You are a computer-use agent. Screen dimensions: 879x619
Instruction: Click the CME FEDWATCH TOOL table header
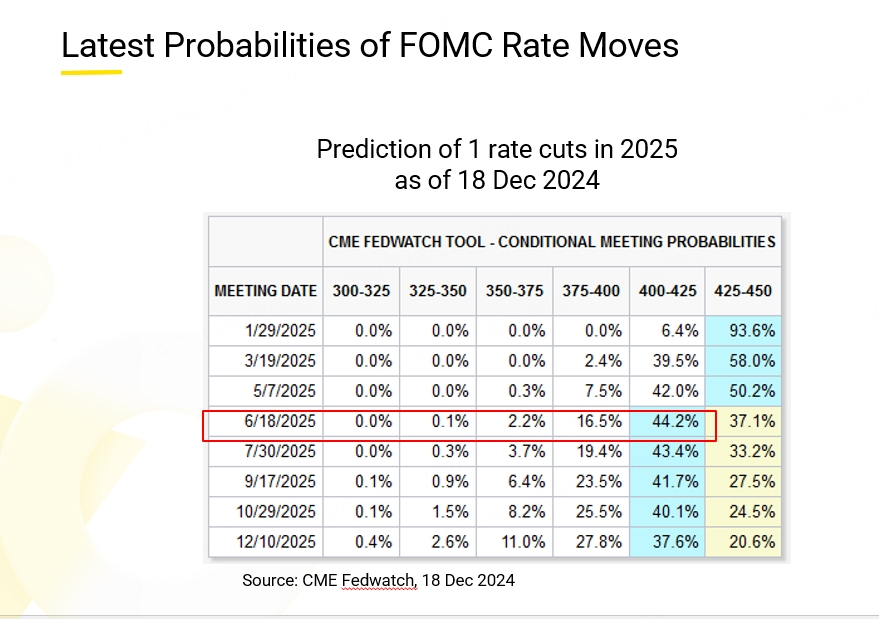(552, 242)
